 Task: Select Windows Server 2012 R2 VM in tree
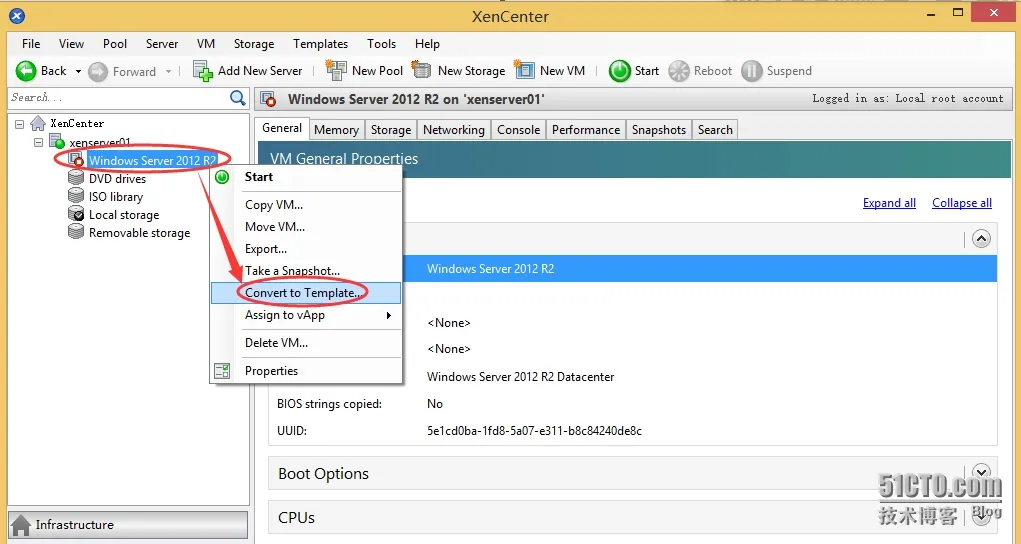click(x=152, y=160)
